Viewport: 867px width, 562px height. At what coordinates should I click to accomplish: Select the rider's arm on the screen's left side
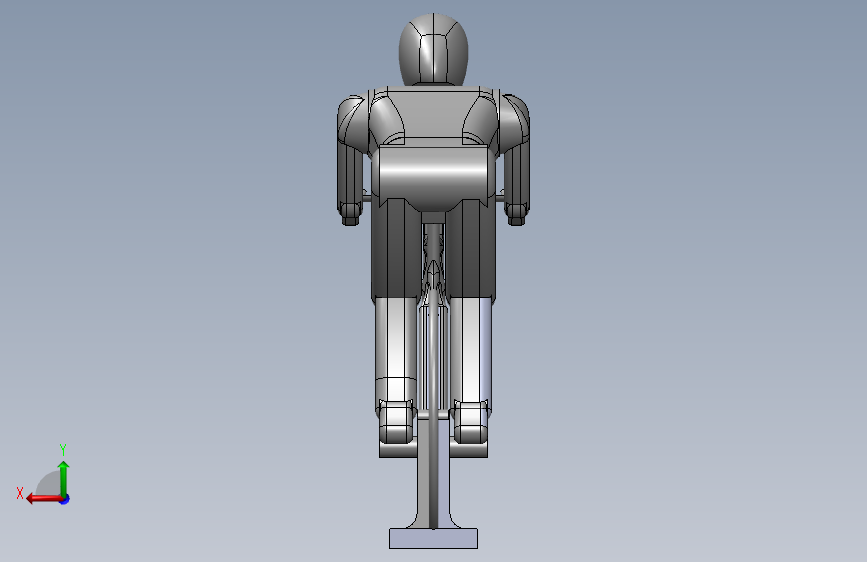click(x=352, y=160)
